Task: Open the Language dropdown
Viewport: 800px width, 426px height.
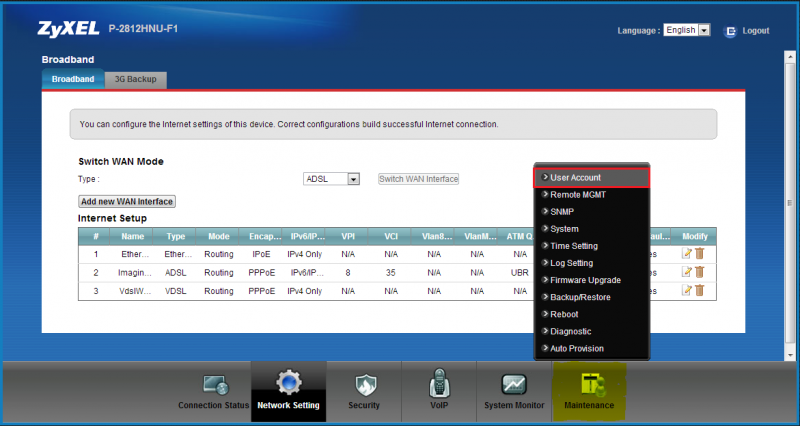Action: tap(687, 30)
